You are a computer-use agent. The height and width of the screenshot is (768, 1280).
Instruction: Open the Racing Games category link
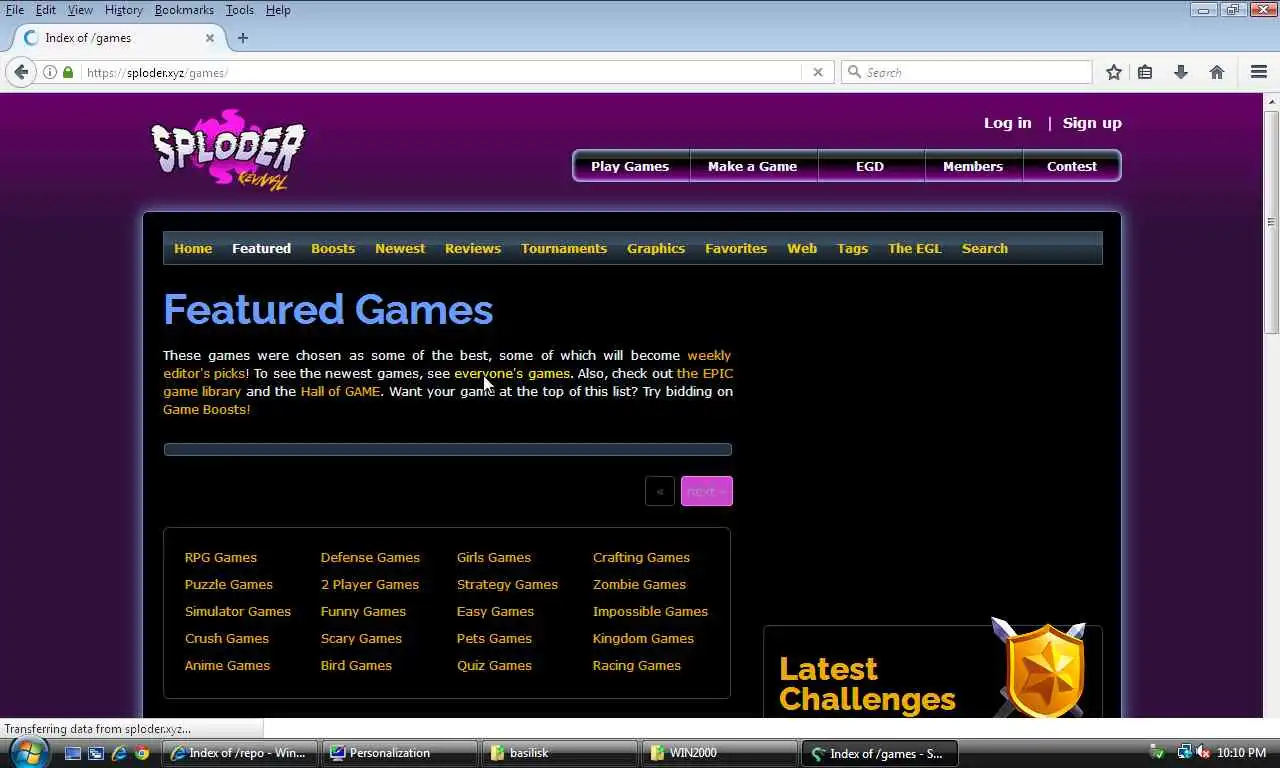tap(636, 665)
